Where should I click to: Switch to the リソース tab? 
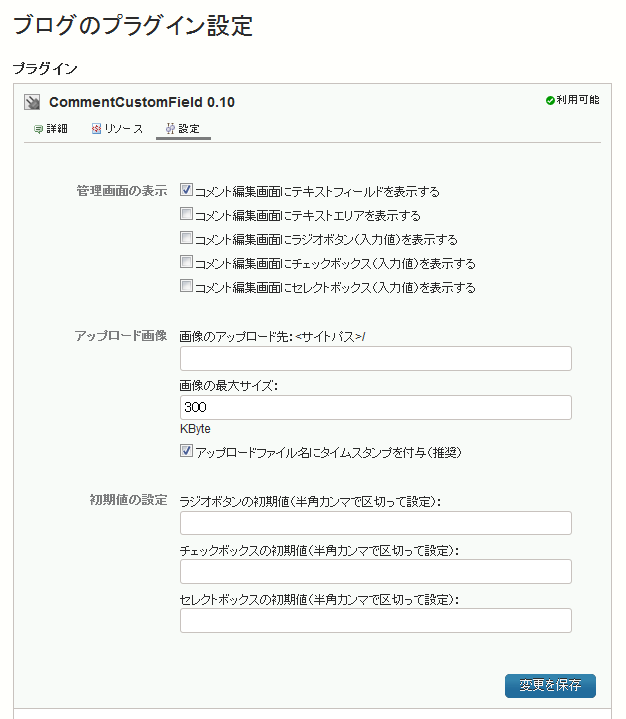[117, 129]
